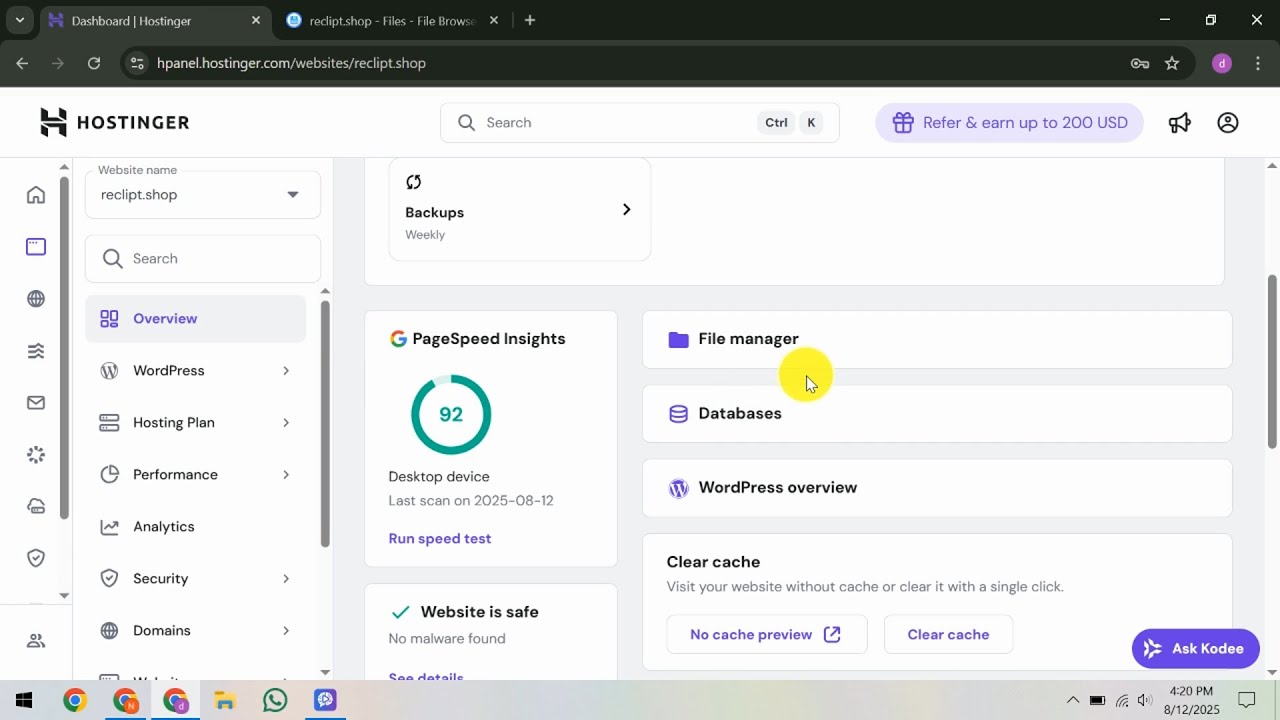Focus the sidebar Search field
Image resolution: width=1280 pixels, height=720 pixels.
tap(203, 258)
